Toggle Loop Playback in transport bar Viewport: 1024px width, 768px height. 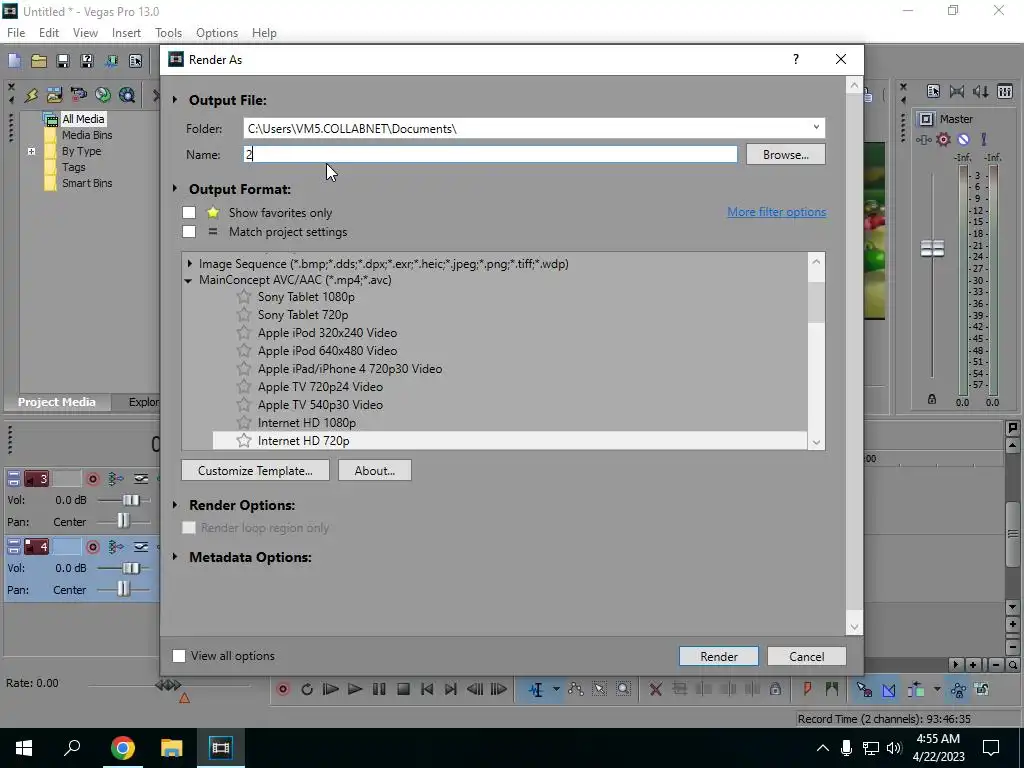click(x=307, y=689)
